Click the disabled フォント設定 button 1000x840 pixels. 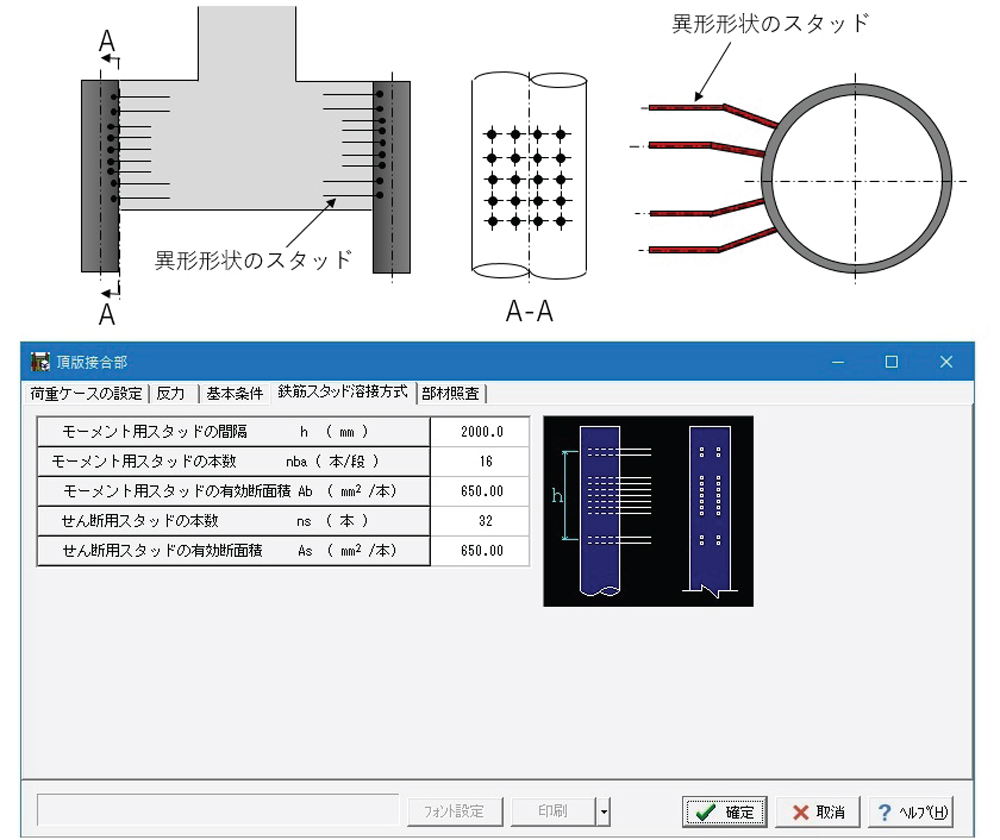(x=455, y=811)
